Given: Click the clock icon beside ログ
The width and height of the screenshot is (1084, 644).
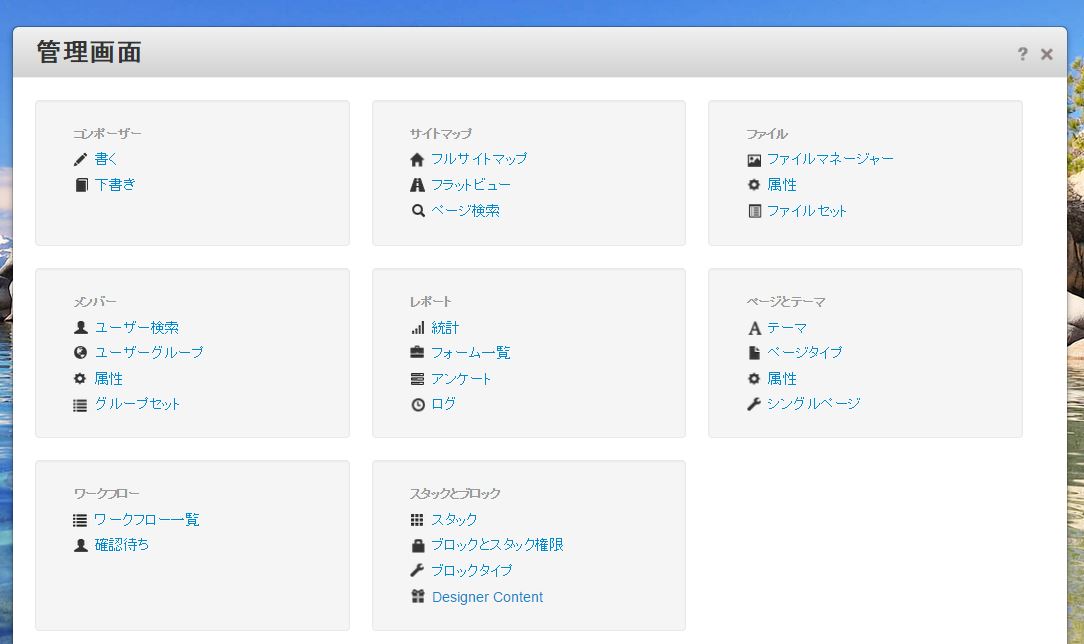Looking at the screenshot, I should tap(418, 405).
